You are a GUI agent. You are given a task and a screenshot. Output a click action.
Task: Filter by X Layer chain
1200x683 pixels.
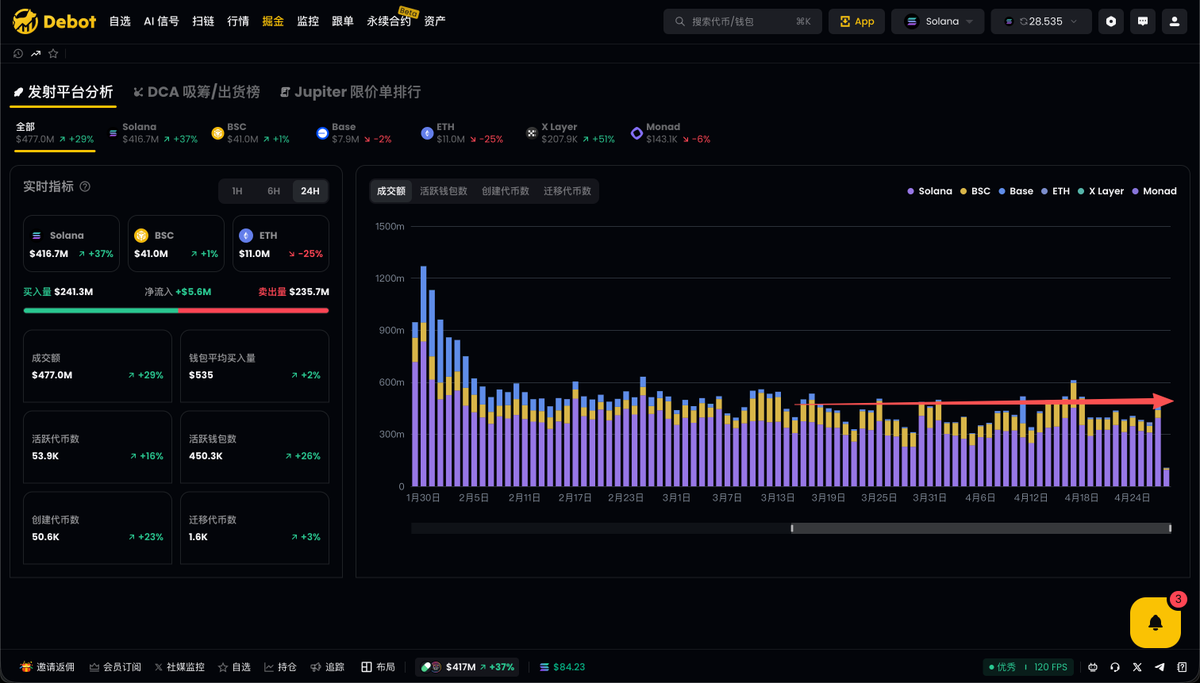pos(570,133)
